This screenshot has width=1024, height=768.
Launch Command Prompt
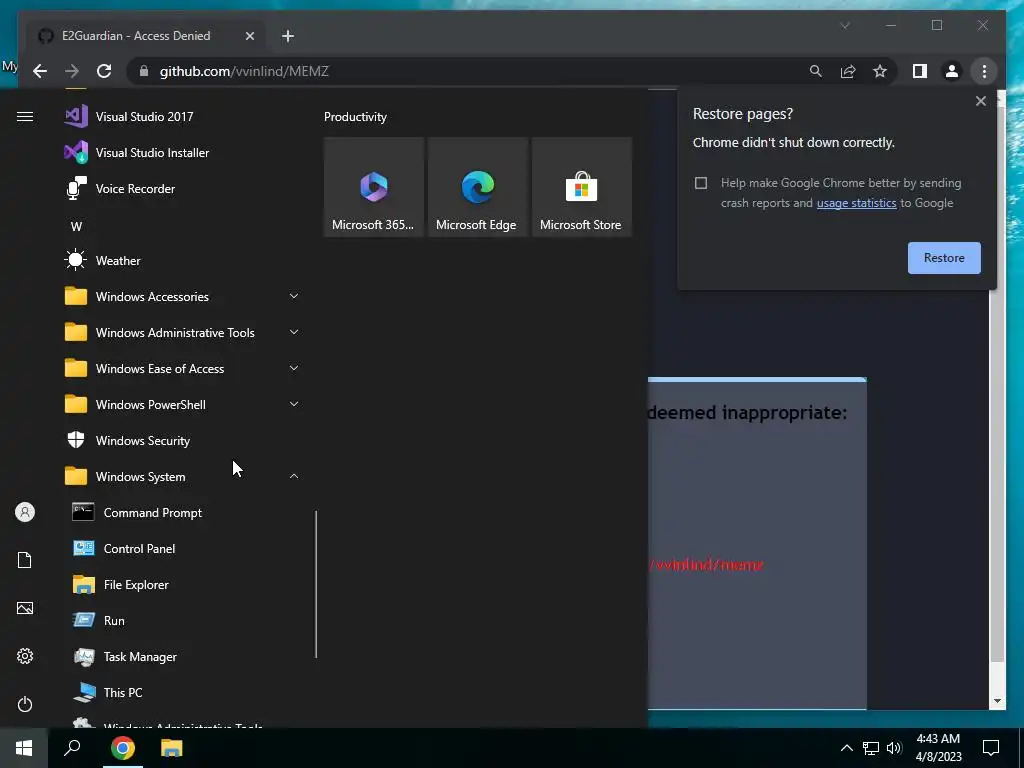tap(183, 513)
